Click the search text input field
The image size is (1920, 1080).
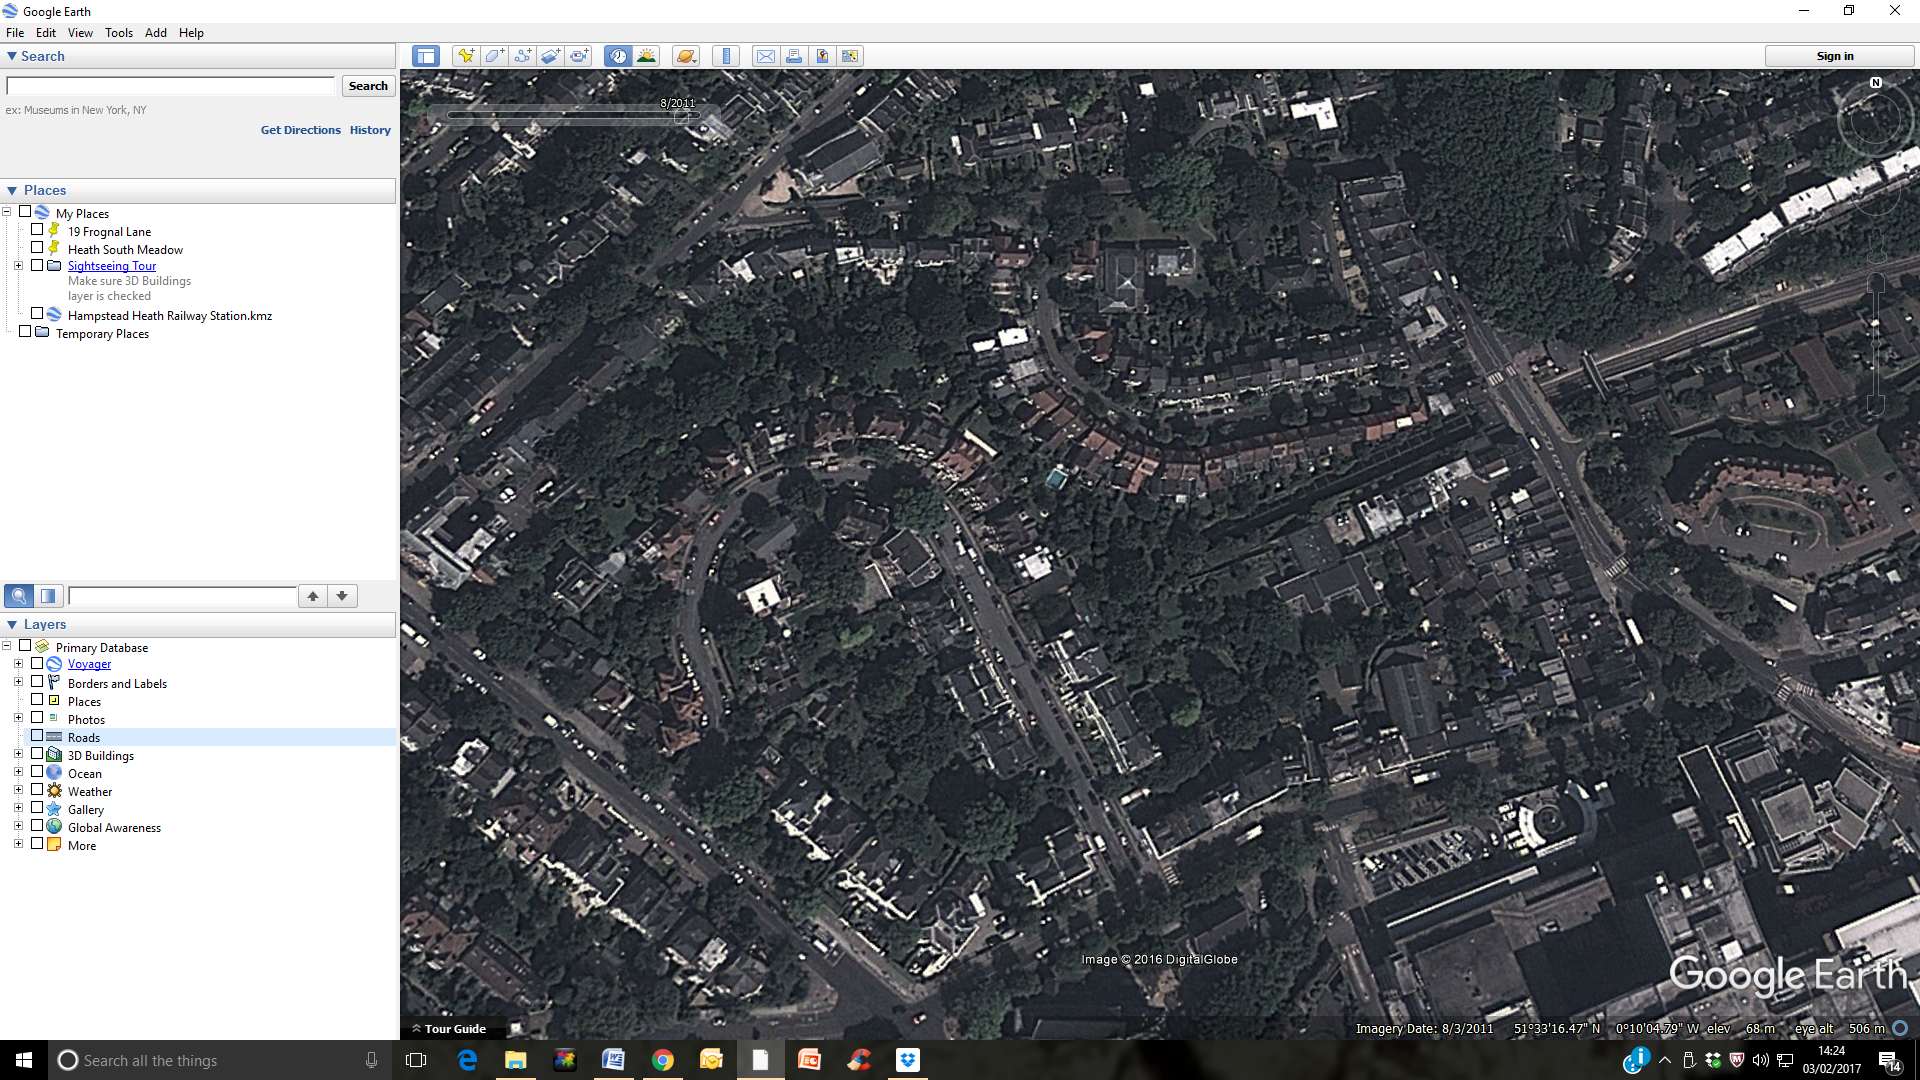[171, 86]
